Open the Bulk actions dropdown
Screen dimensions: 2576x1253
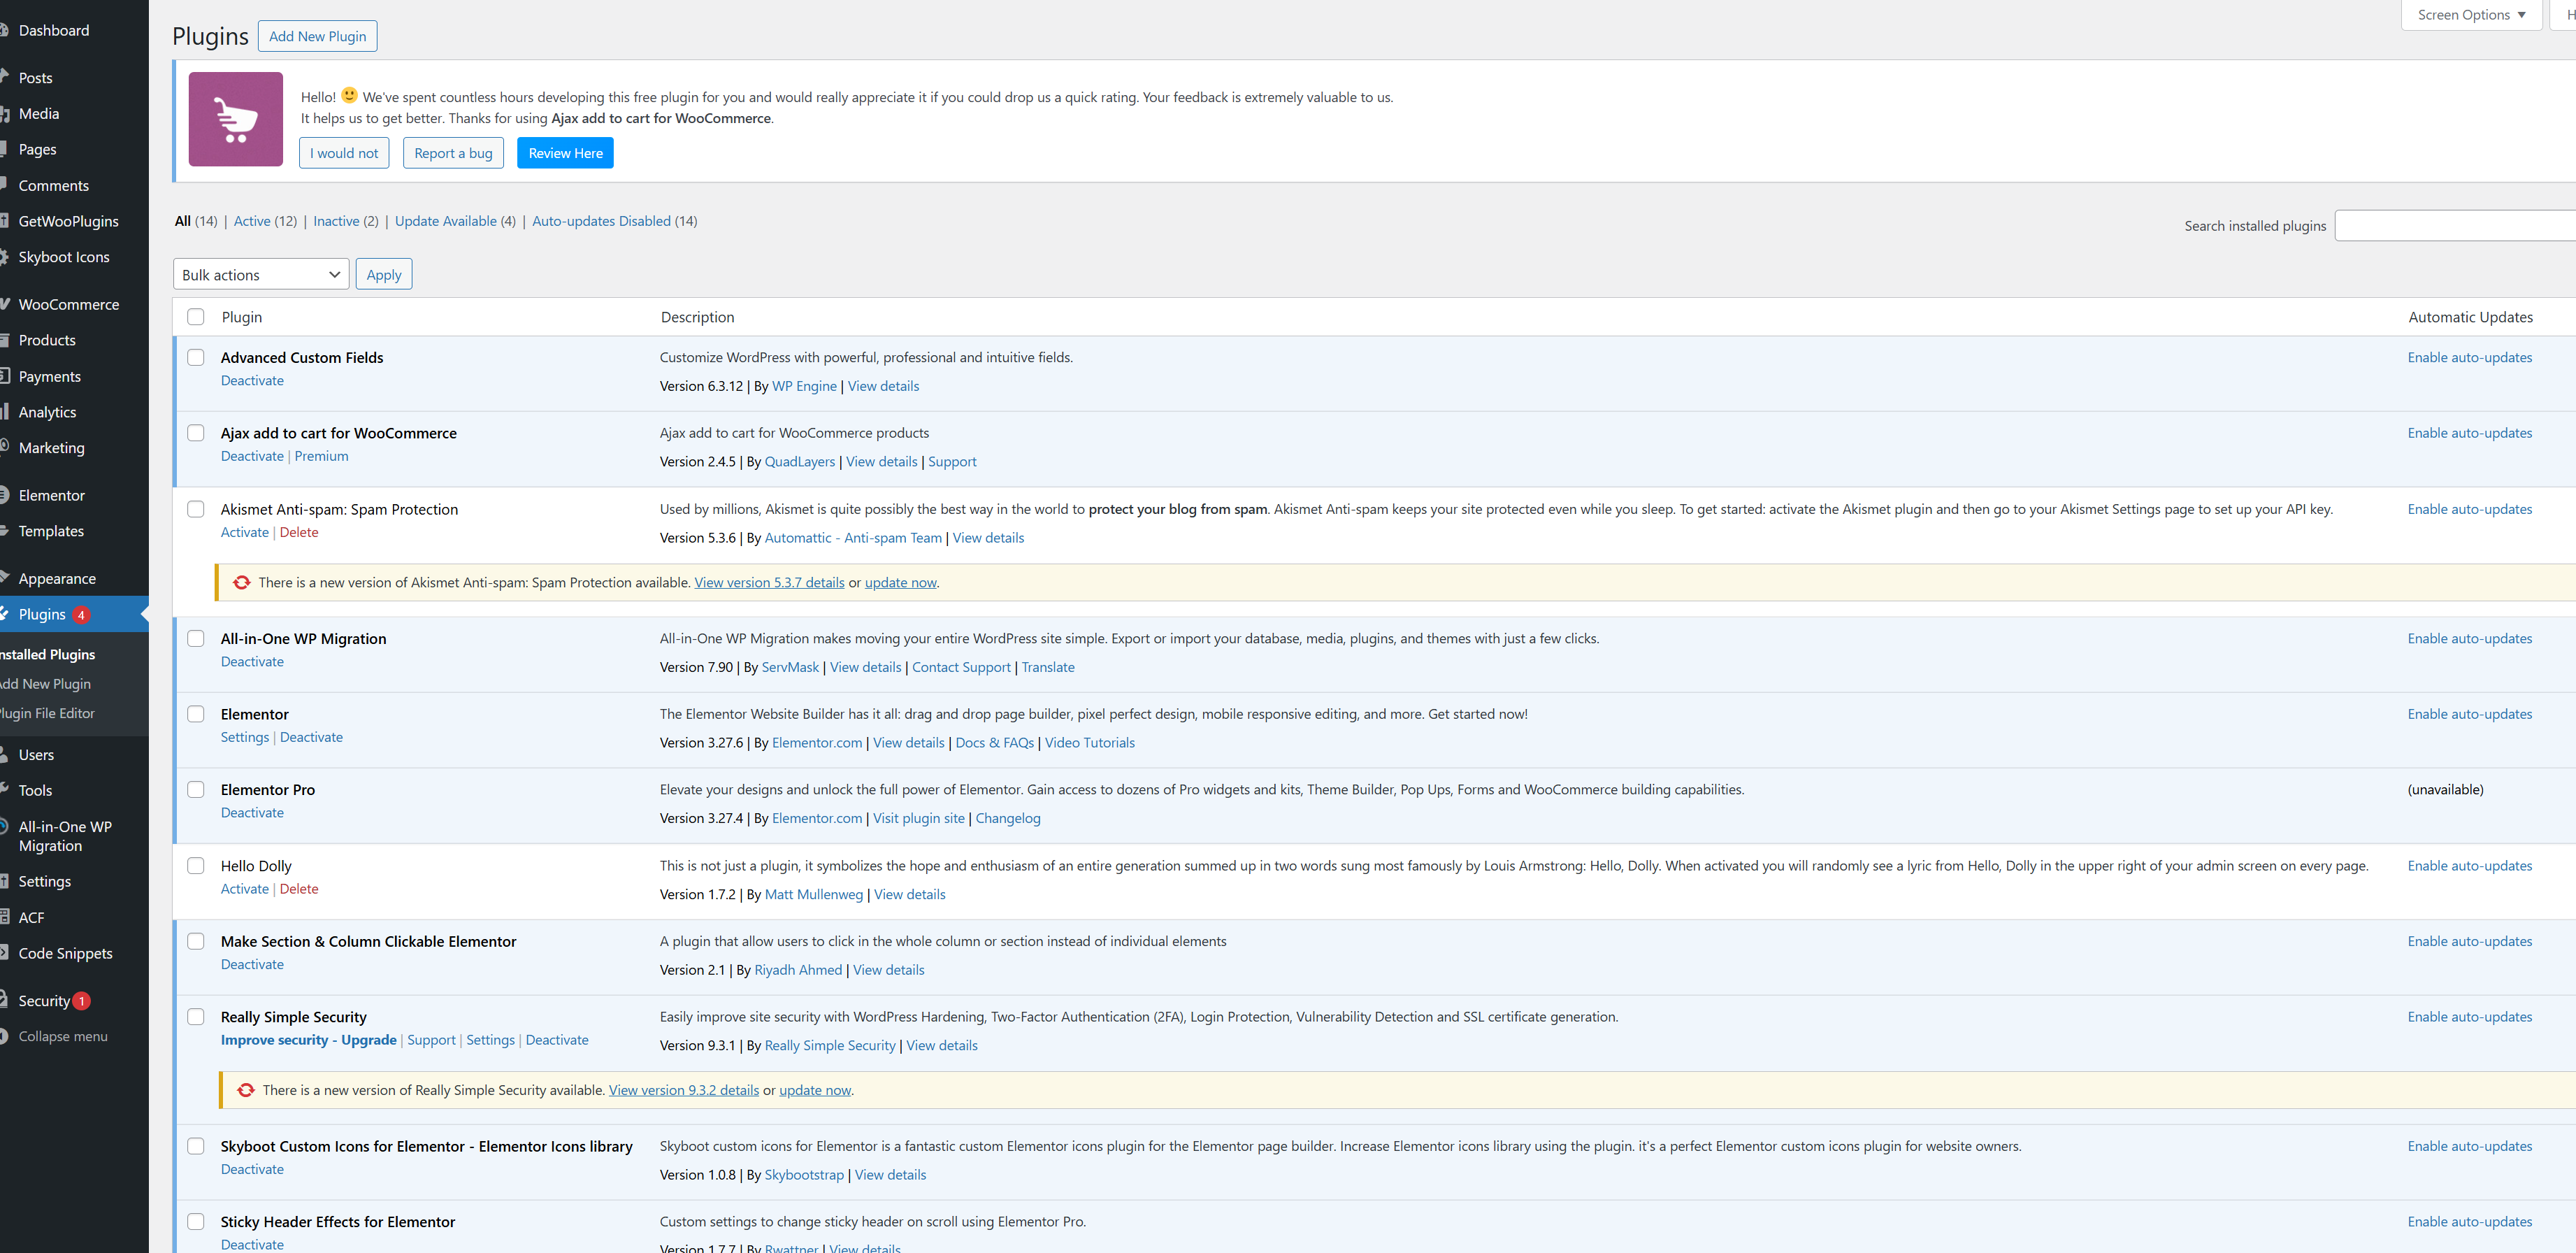(260, 275)
